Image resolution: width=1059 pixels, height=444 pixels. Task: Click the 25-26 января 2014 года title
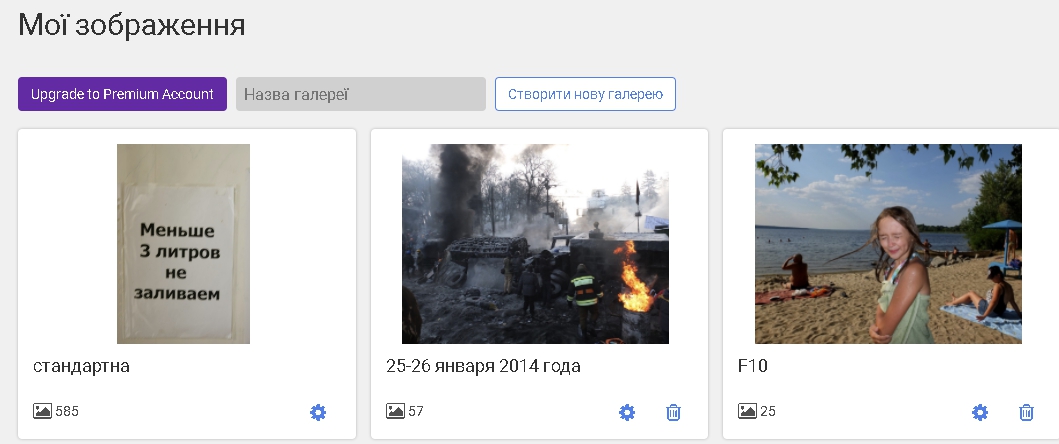click(x=483, y=366)
